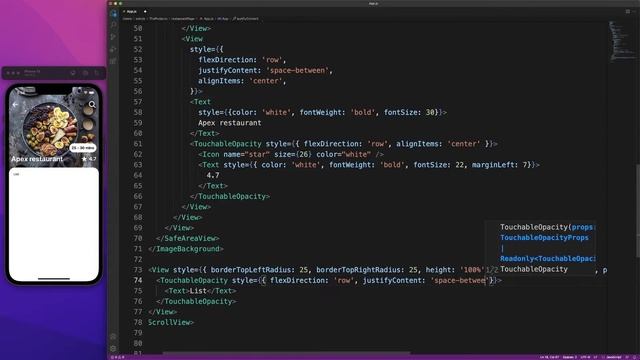
Task: Tap the back arrow in the simulator app
Action: [16, 104]
